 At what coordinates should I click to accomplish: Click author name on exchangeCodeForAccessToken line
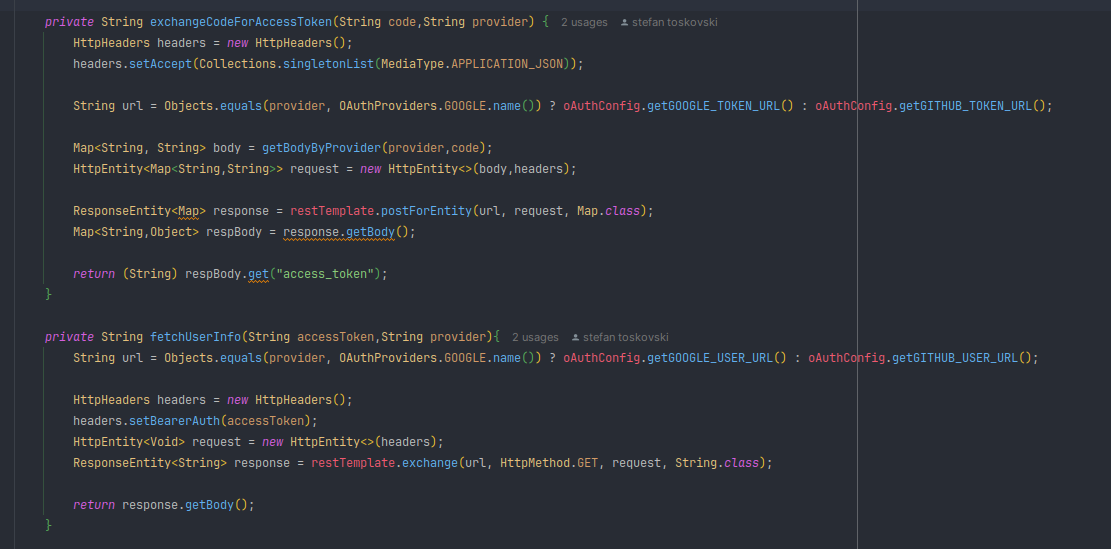point(675,22)
